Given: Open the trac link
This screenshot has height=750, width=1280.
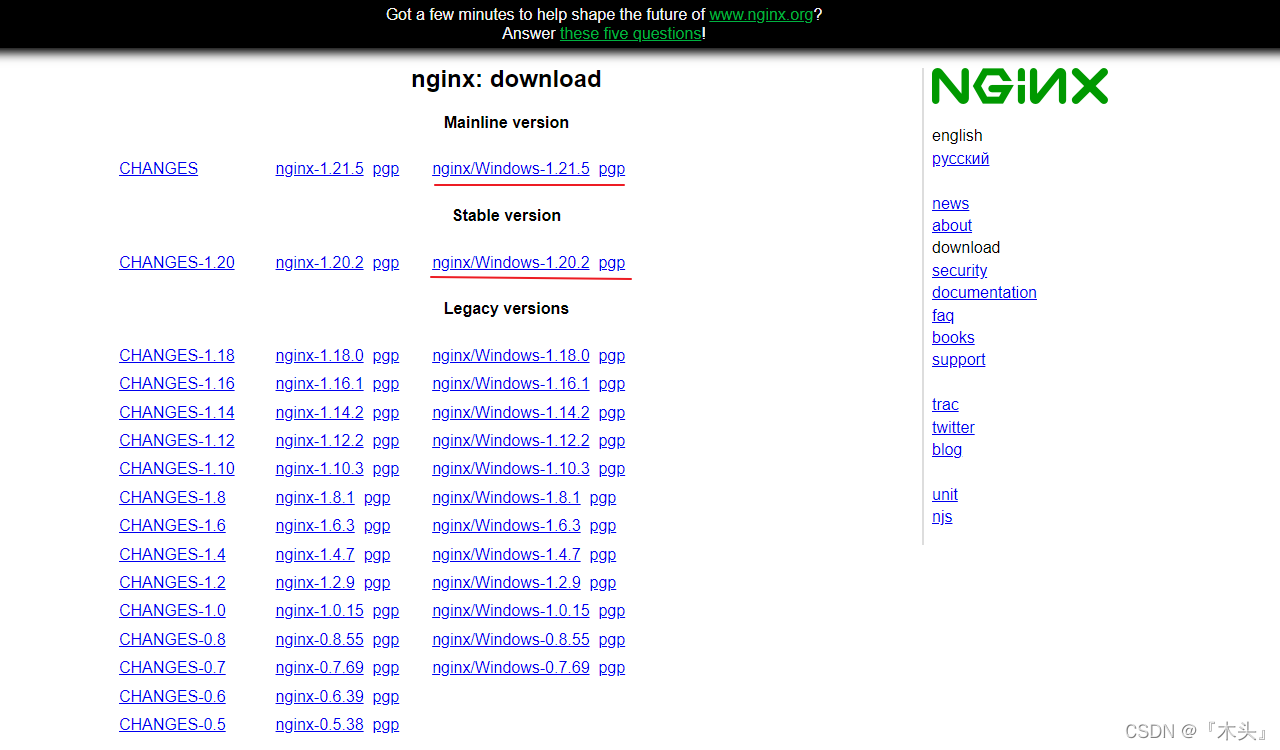Looking at the screenshot, I should (x=945, y=404).
